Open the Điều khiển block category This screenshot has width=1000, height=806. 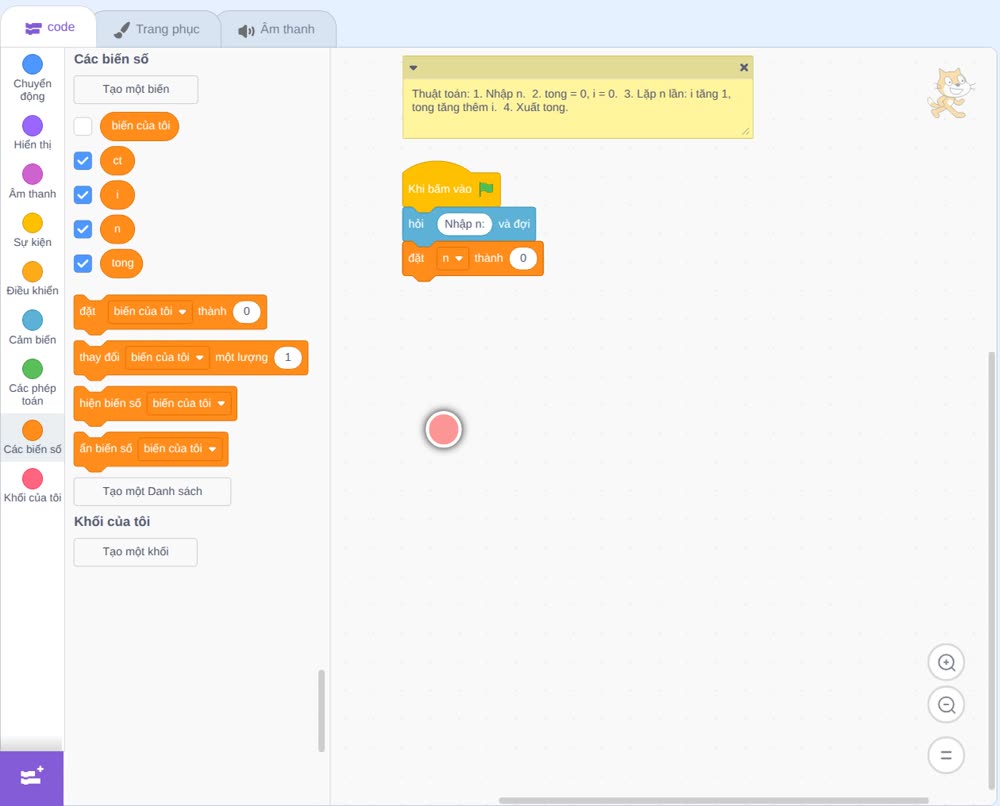[33, 279]
